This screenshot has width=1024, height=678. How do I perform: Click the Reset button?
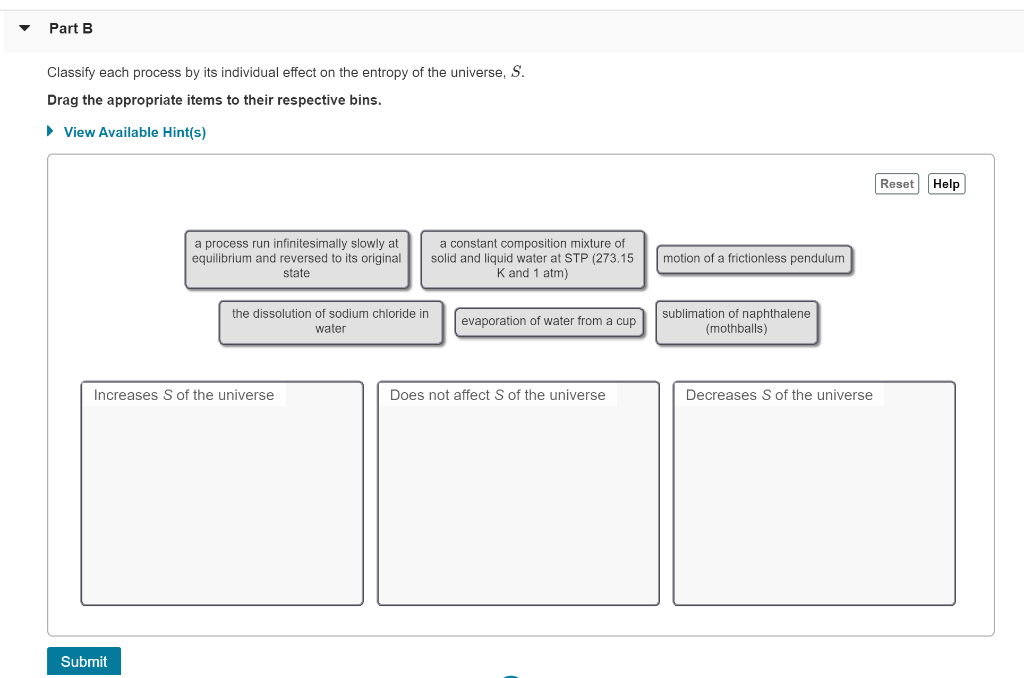tap(896, 183)
